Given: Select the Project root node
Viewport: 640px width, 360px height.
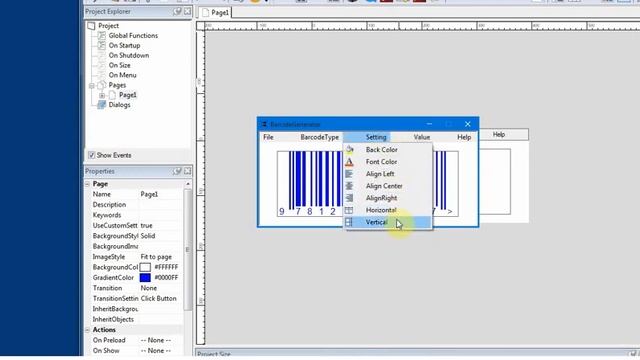Looking at the screenshot, I should click(108, 26).
